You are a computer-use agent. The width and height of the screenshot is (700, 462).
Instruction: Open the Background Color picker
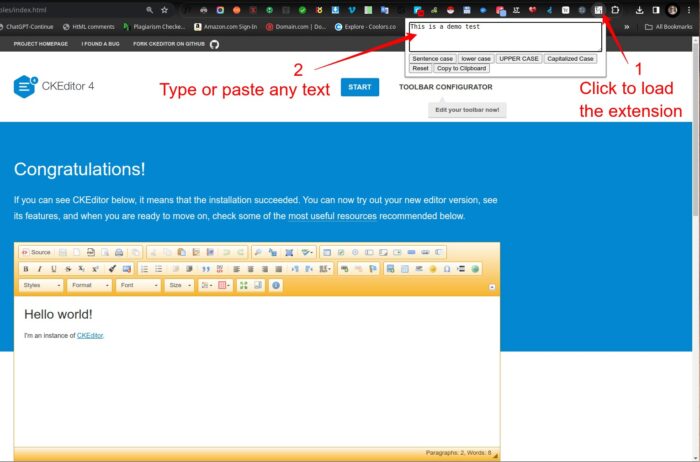tap(223, 285)
